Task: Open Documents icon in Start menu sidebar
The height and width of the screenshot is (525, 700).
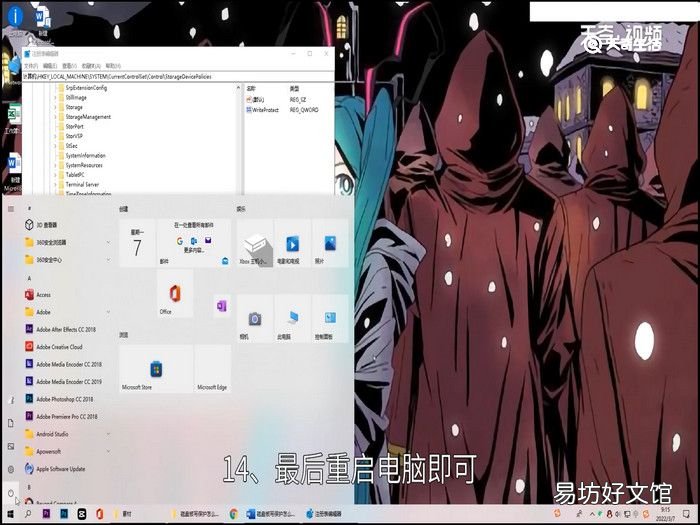Action: point(11,423)
